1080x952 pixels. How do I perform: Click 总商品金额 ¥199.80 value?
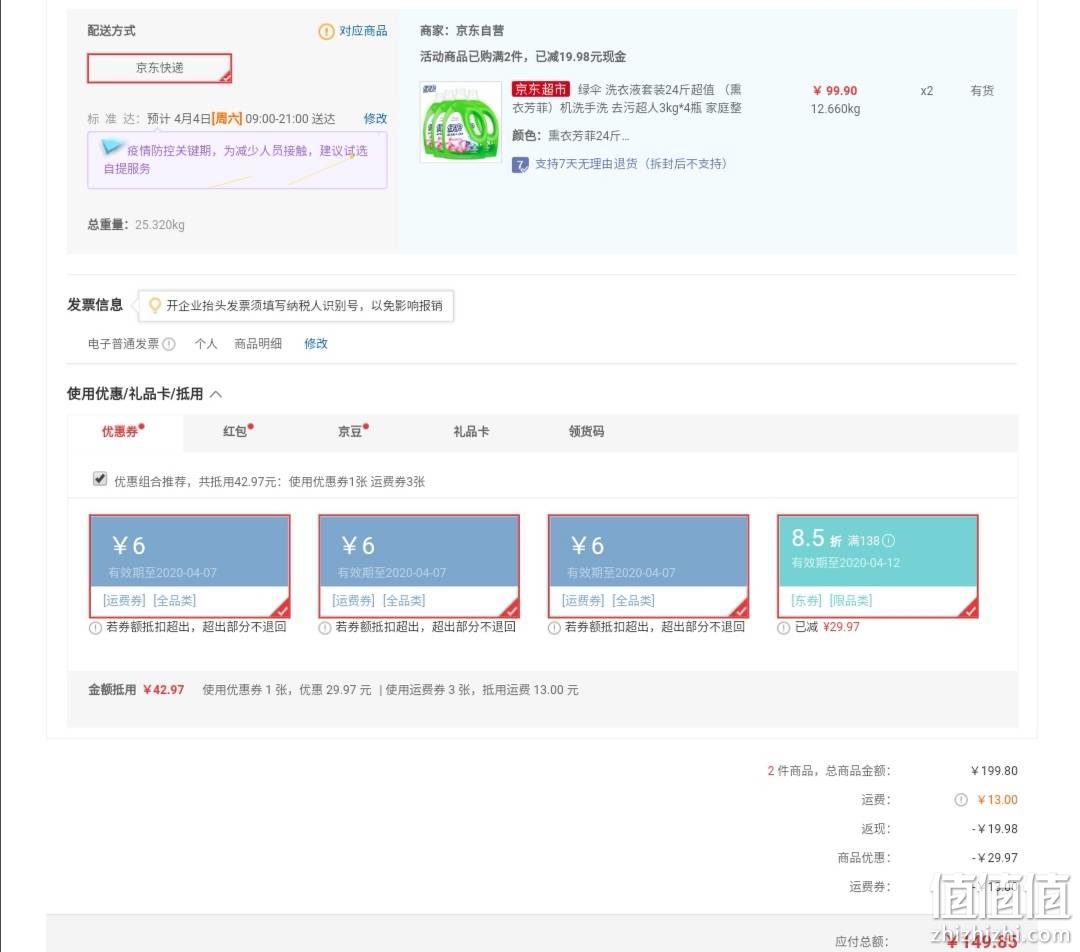pyautogui.click(x=994, y=771)
